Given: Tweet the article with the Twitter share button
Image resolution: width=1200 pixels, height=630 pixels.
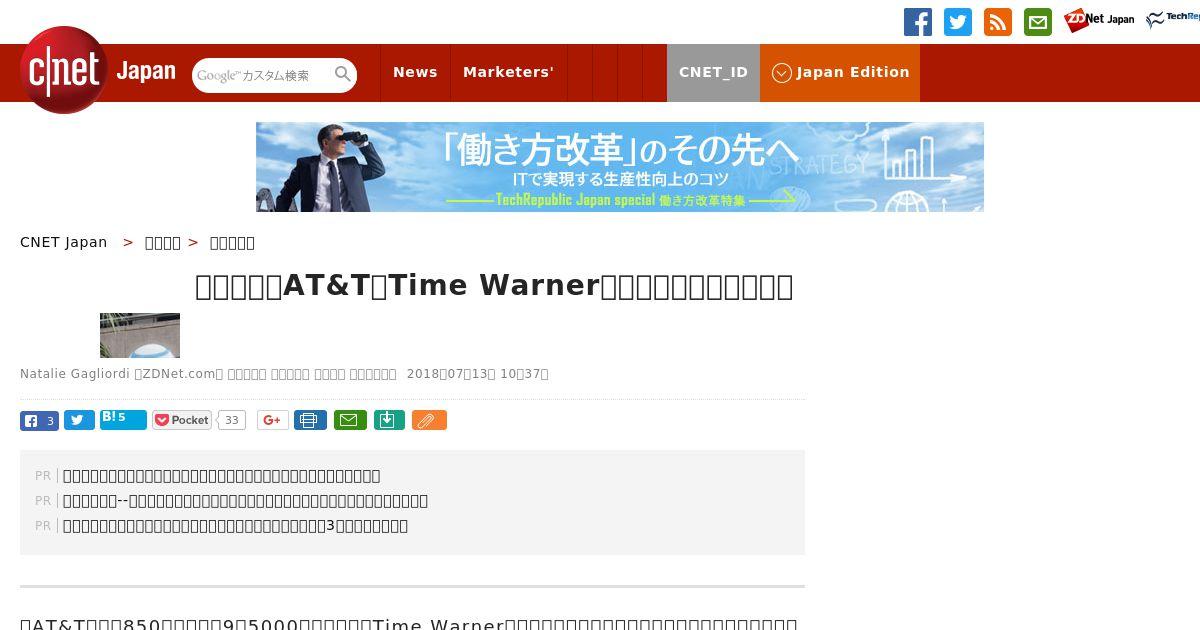Looking at the screenshot, I should coord(79,420).
